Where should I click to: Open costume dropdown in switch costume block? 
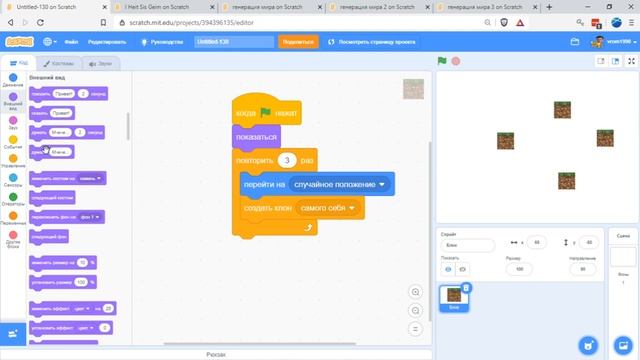(x=90, y=178)
